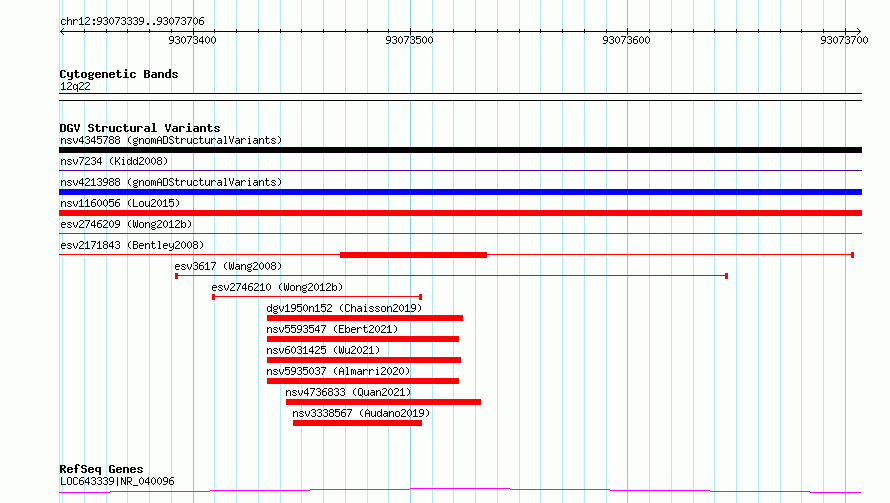Select the dgv1950n152 Chaisson2019 red bar
The image size is (890, 503).
coord(365,318)
